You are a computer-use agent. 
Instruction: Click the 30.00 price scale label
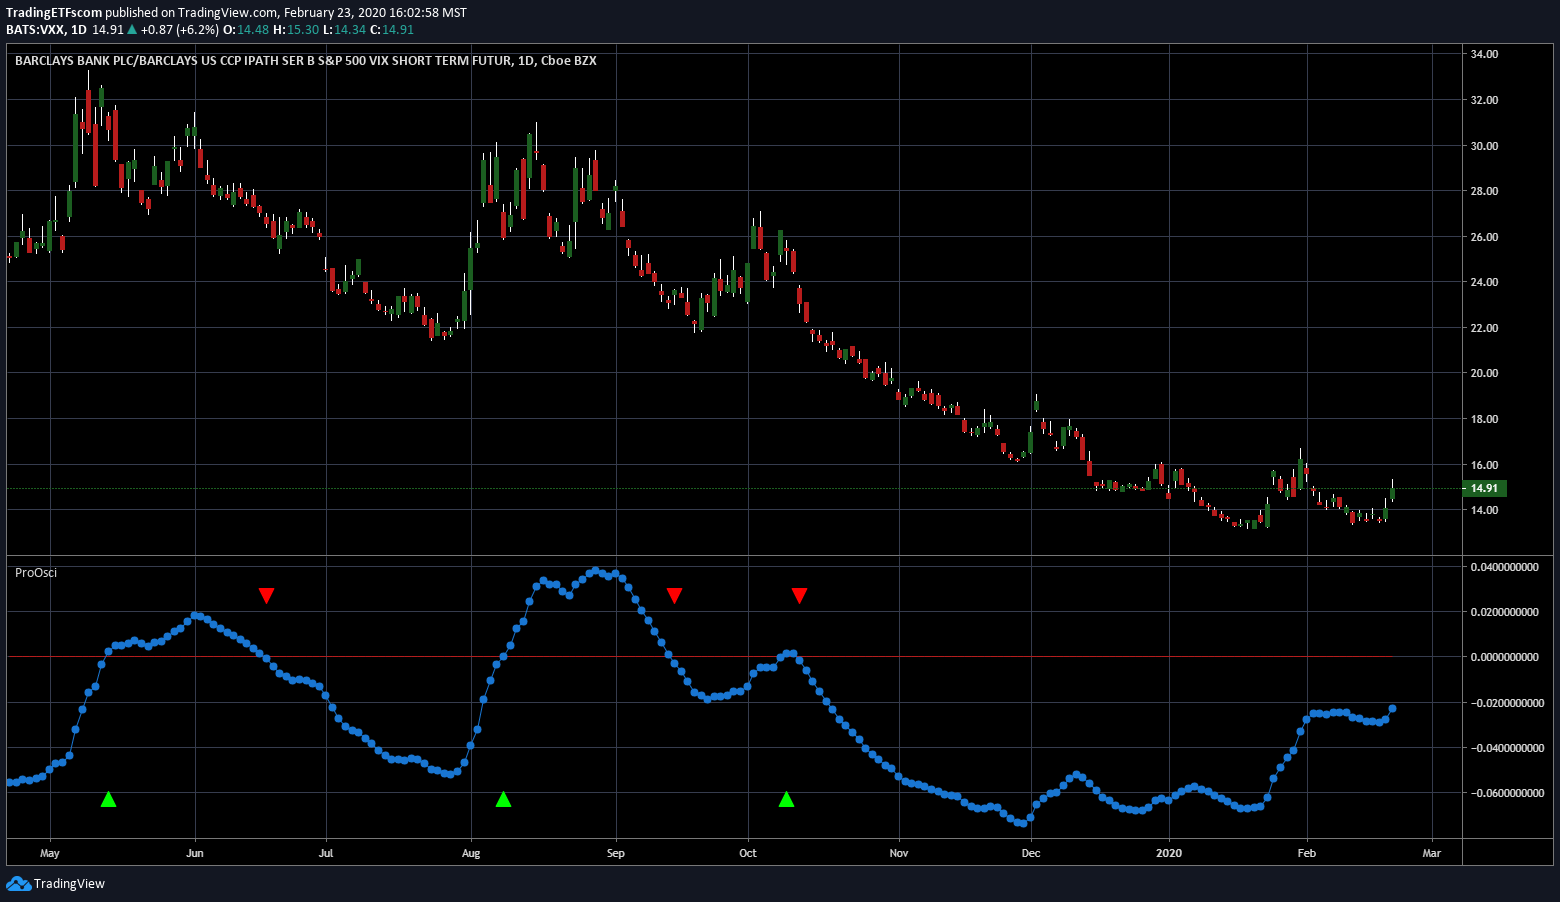pyautogui.click(x=1484, y=146)
